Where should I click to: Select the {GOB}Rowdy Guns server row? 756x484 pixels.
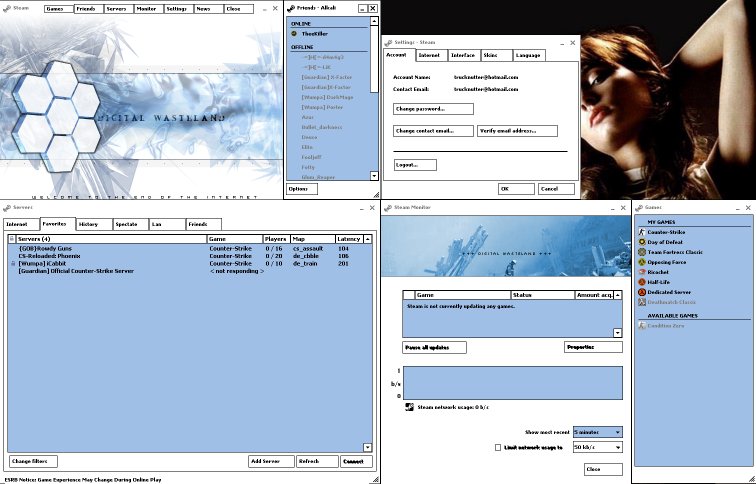tap(190, 249)
